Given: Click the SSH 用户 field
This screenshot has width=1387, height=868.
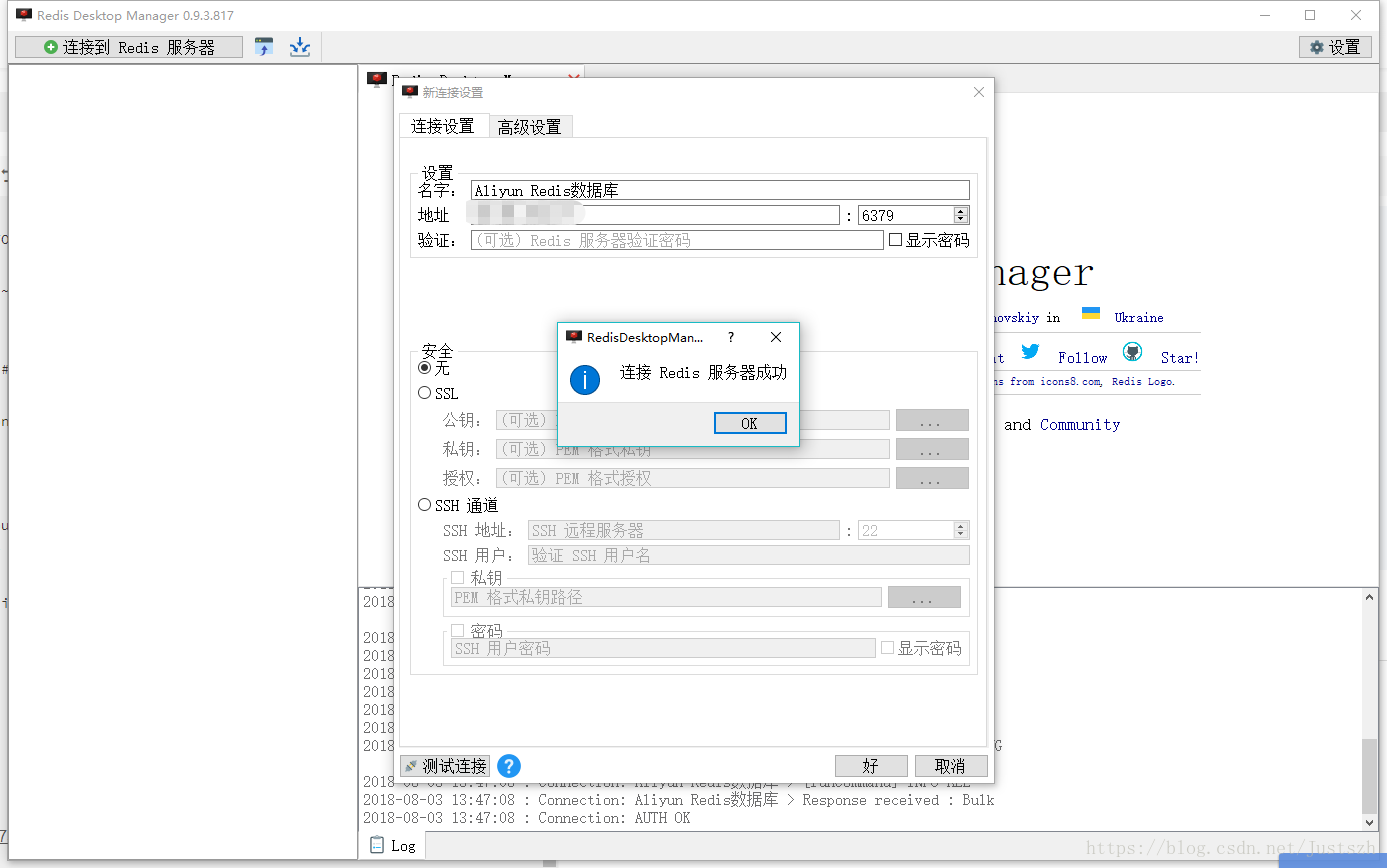Looking at the screenshot, I should [749, 555].
